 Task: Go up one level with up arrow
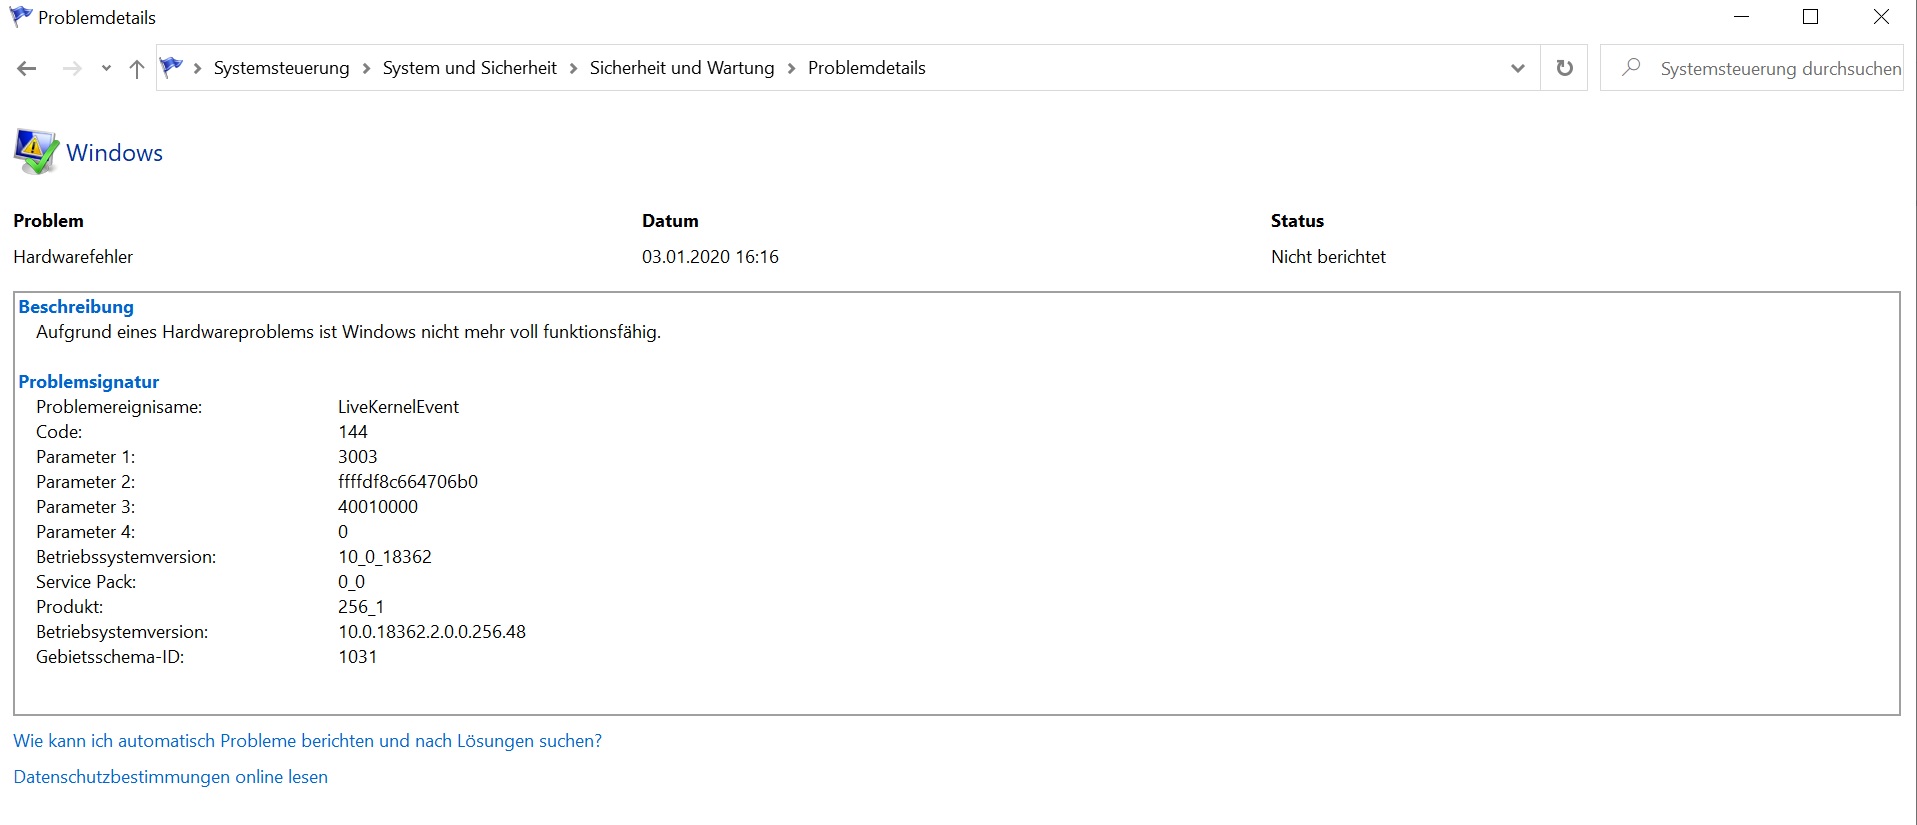click(137, 68)
